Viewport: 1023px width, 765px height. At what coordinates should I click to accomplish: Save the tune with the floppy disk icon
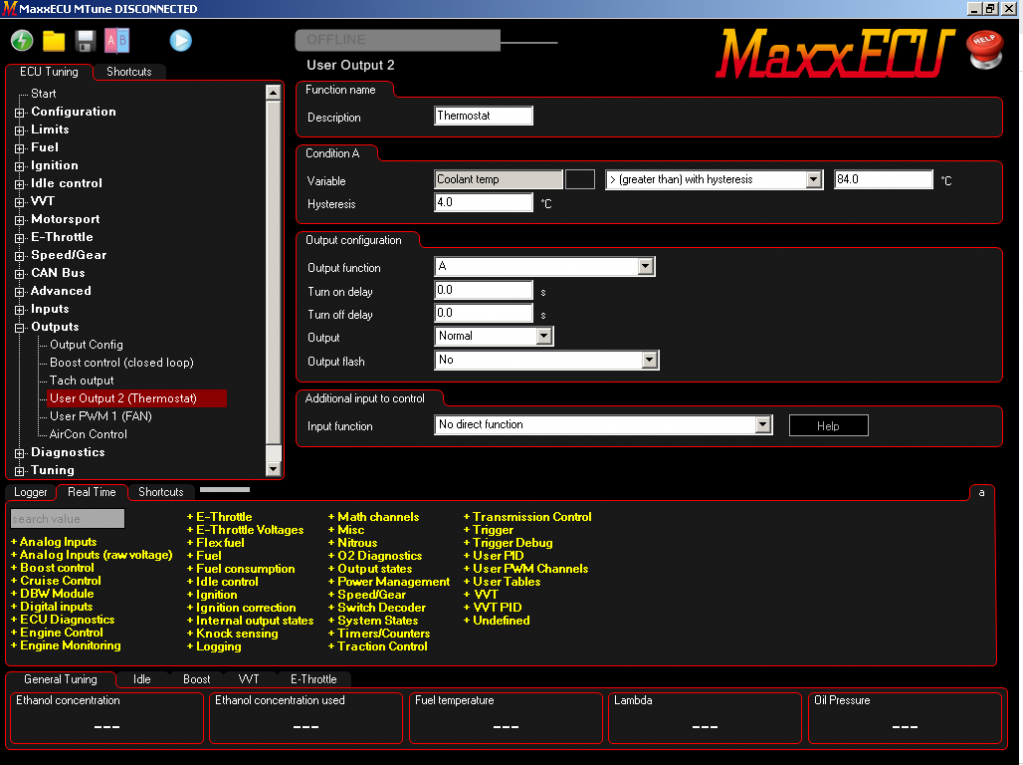(x=85, y=41)
